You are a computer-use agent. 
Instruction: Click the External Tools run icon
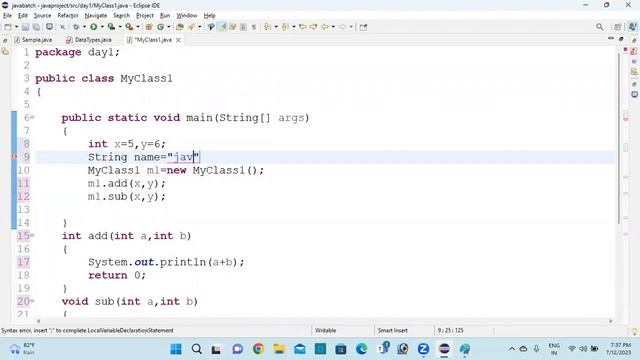[129, 27]
